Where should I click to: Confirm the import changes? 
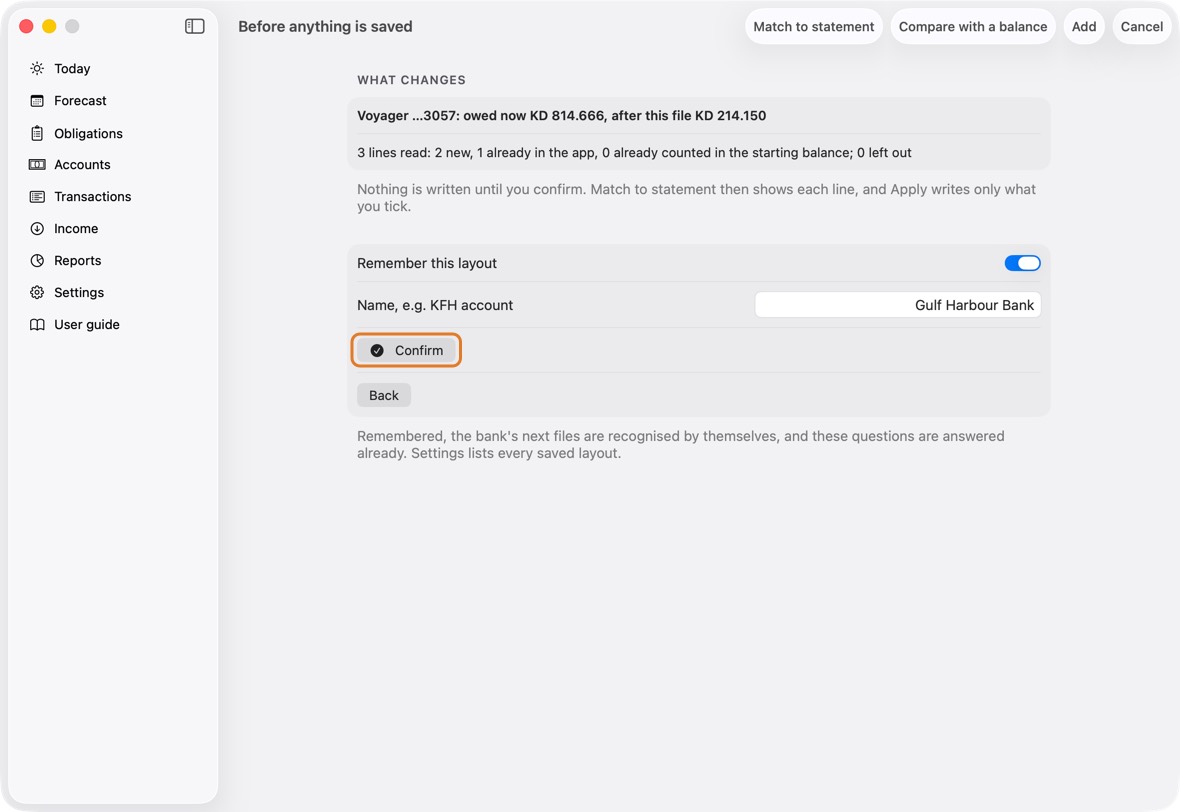pyautogui.click(x=406, y=351)
